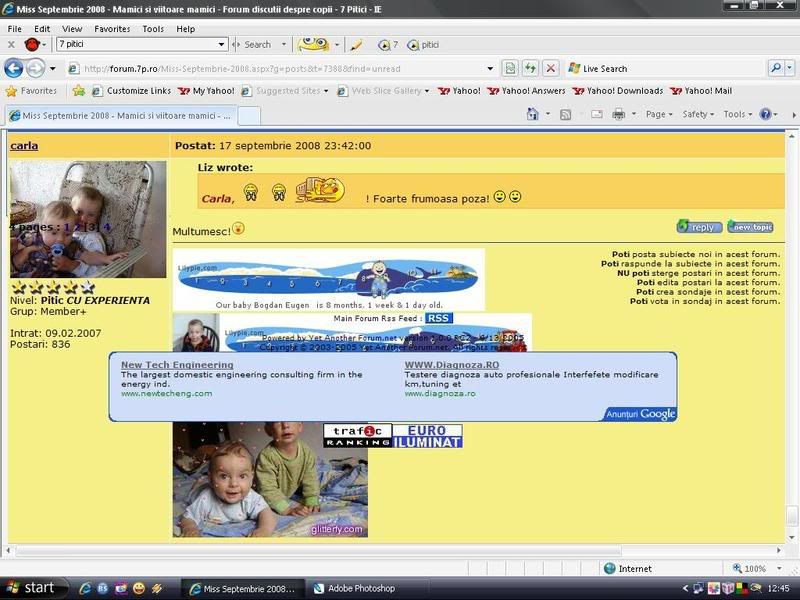Viewport: 800px width, 600px height.
Task: Open the command bar Tools dropdown
Action: 738,114
